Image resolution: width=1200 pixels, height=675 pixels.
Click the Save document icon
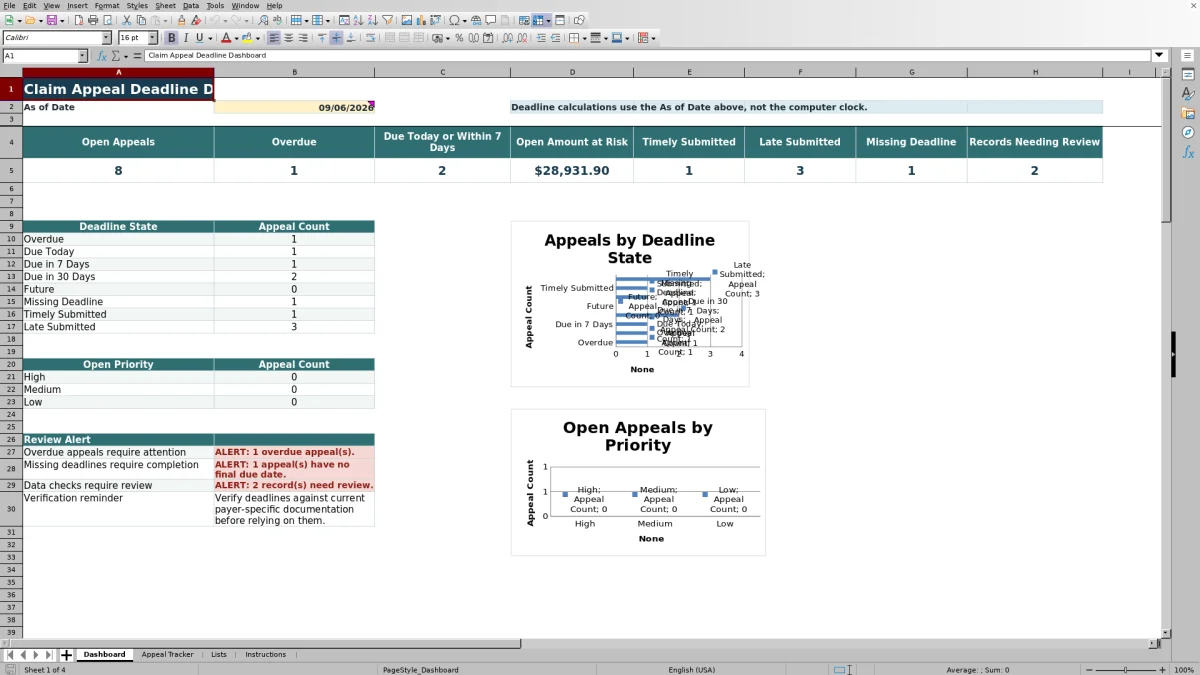click(x=50, y=20)
